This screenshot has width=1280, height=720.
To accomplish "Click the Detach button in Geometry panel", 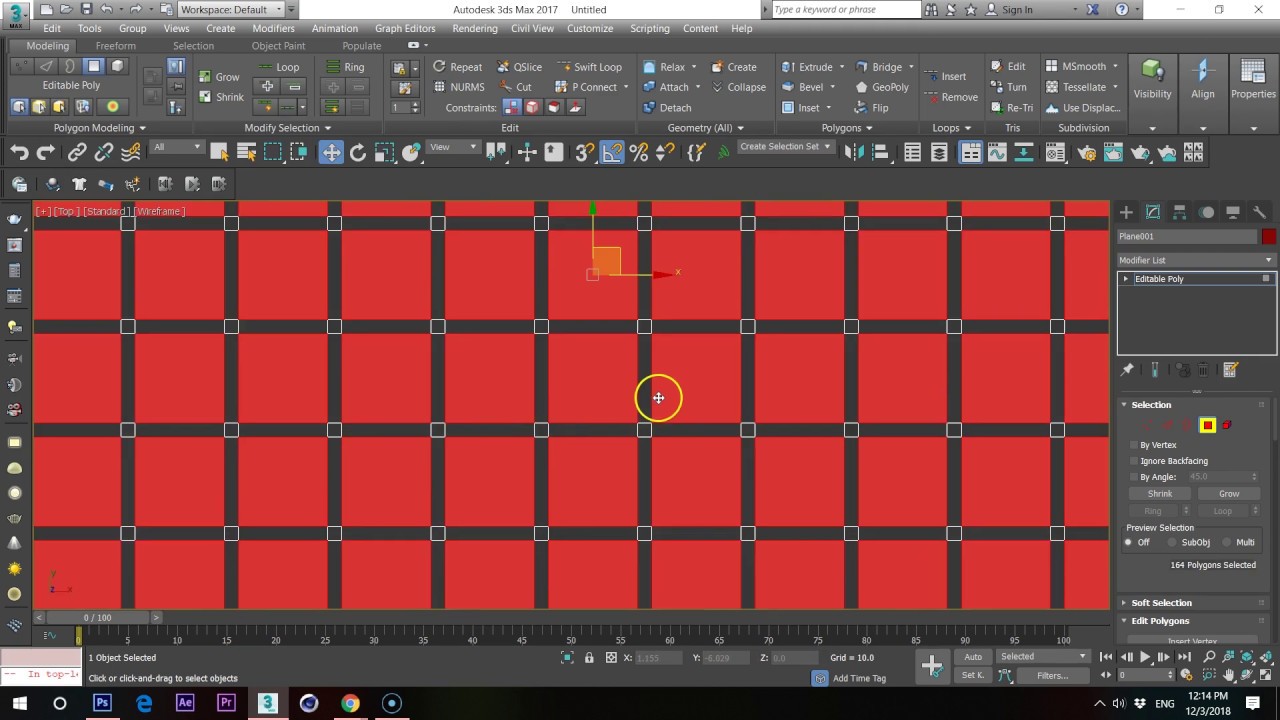I will coord(667,108).
